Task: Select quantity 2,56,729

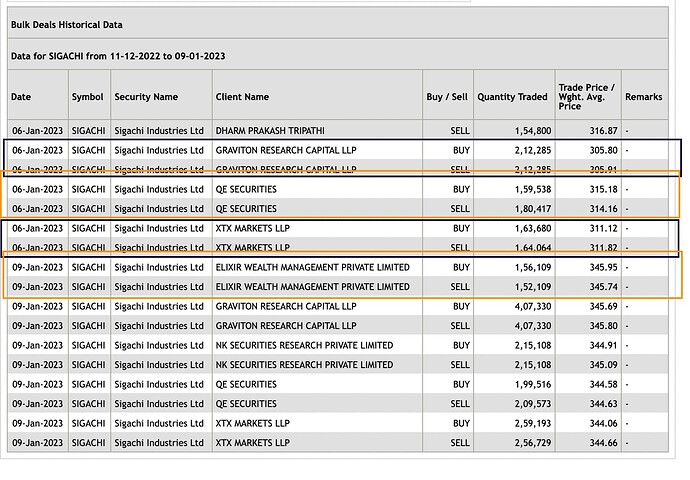Action: 533,443
